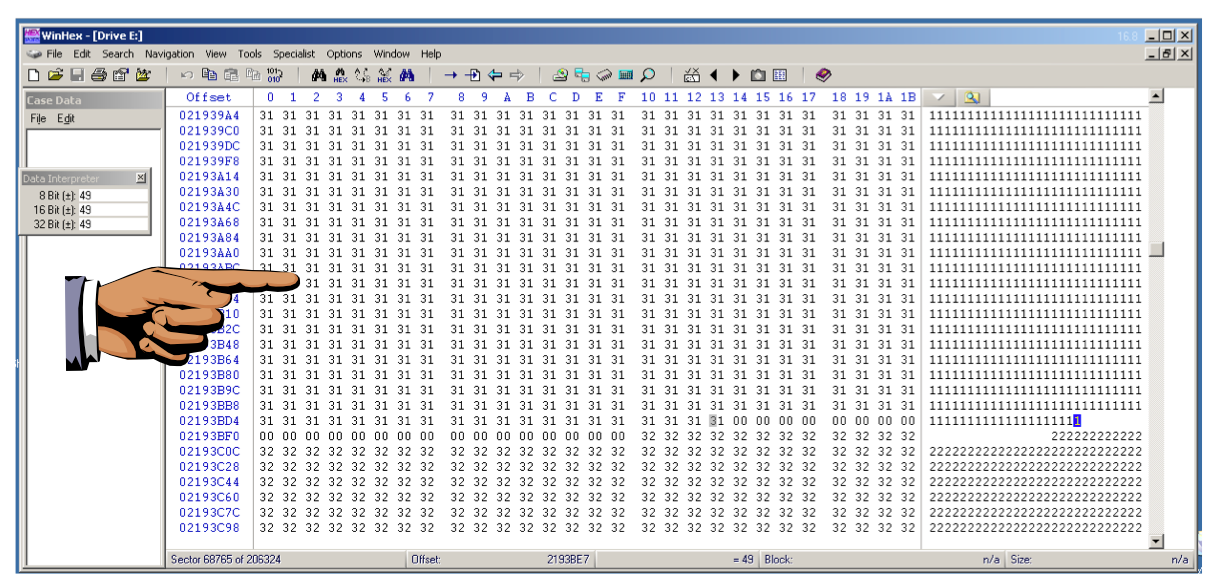Click the Print icon in toolbar
This screenshot has height=585, width=1210.
point(98,75)
